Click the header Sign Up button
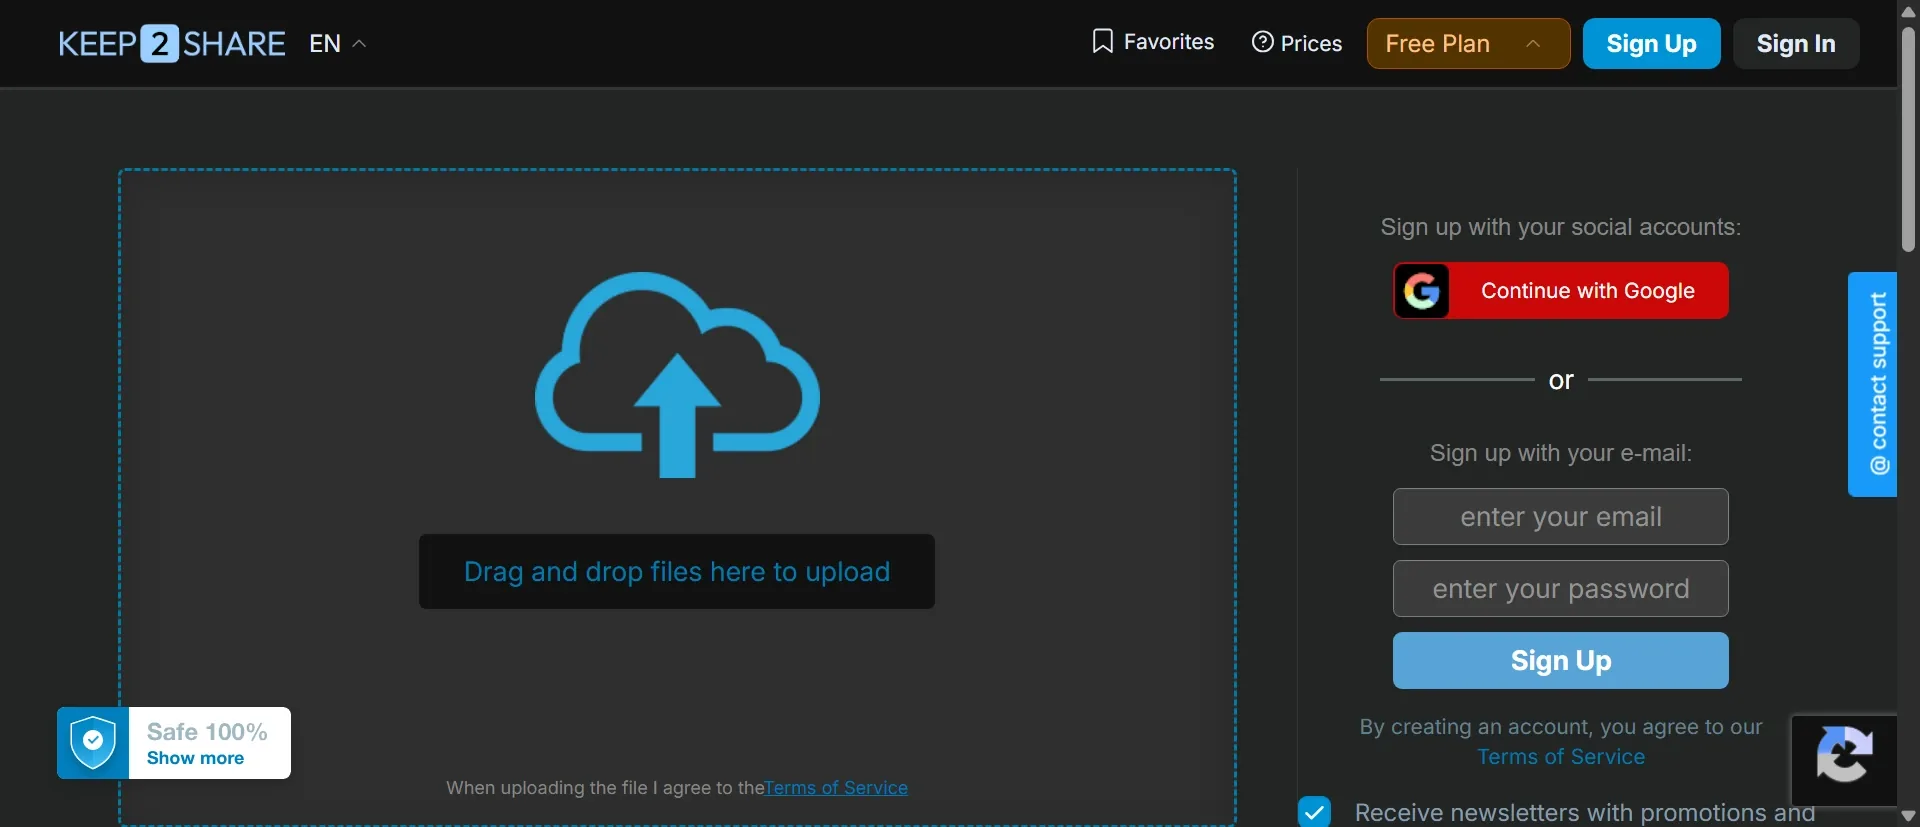 pyautogui.click(x=1651, y=44)
